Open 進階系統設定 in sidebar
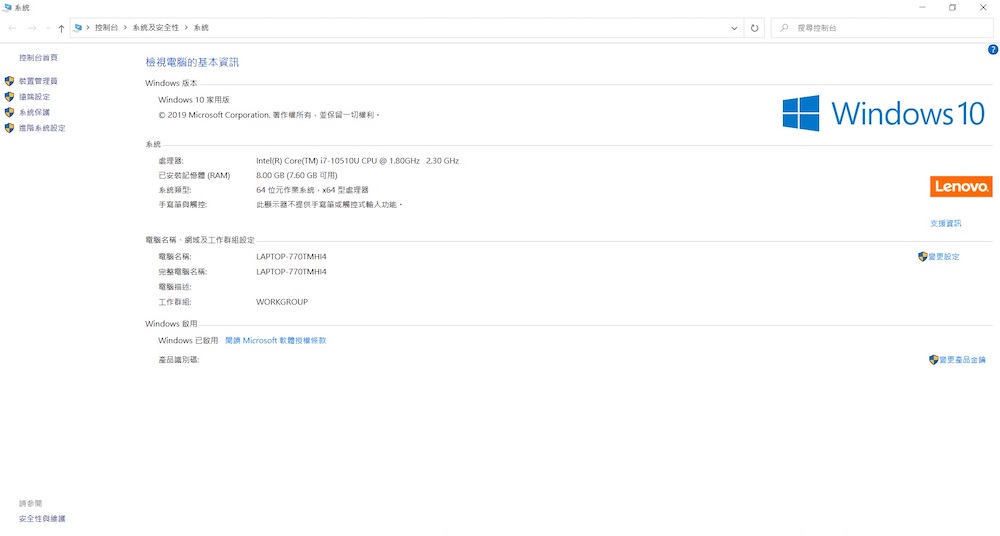Screen dimensions: 1000x536 (42, 128)
